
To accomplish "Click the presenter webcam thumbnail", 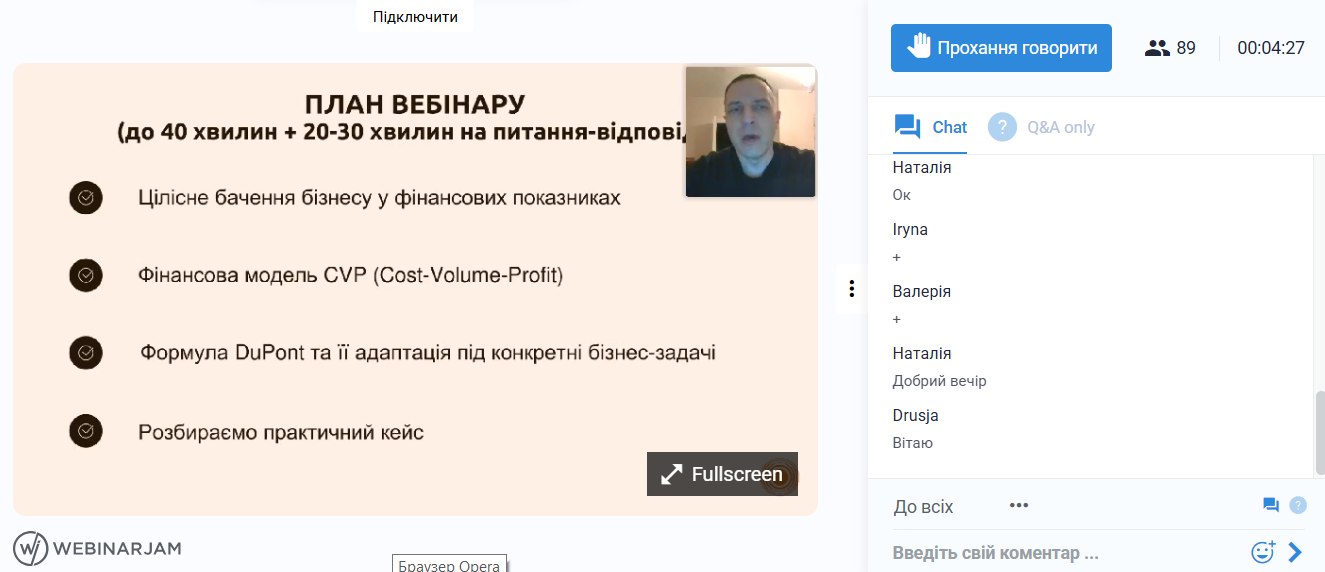I will (x=750, y=132).
